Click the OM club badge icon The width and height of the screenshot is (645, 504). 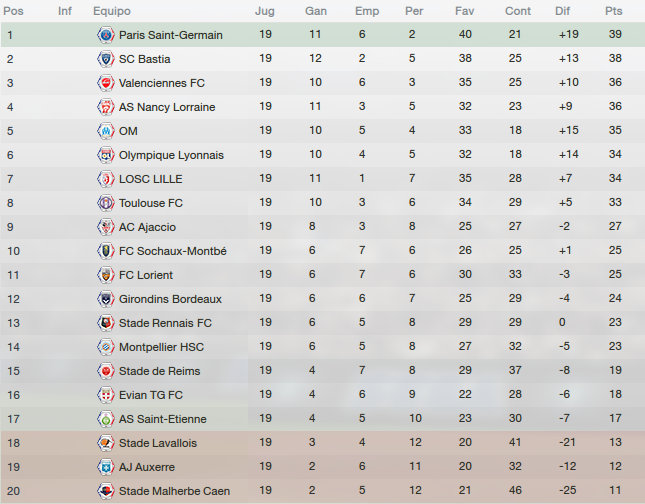click(x=106, y=131)
